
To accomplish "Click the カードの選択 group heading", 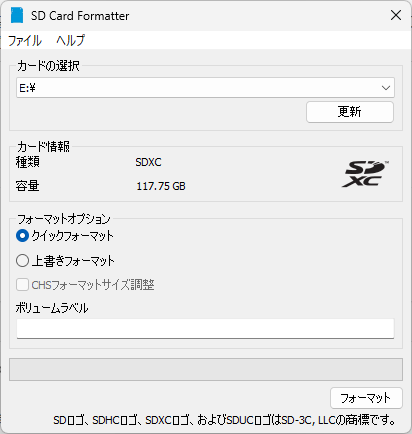I will click(x=48, y=66).
